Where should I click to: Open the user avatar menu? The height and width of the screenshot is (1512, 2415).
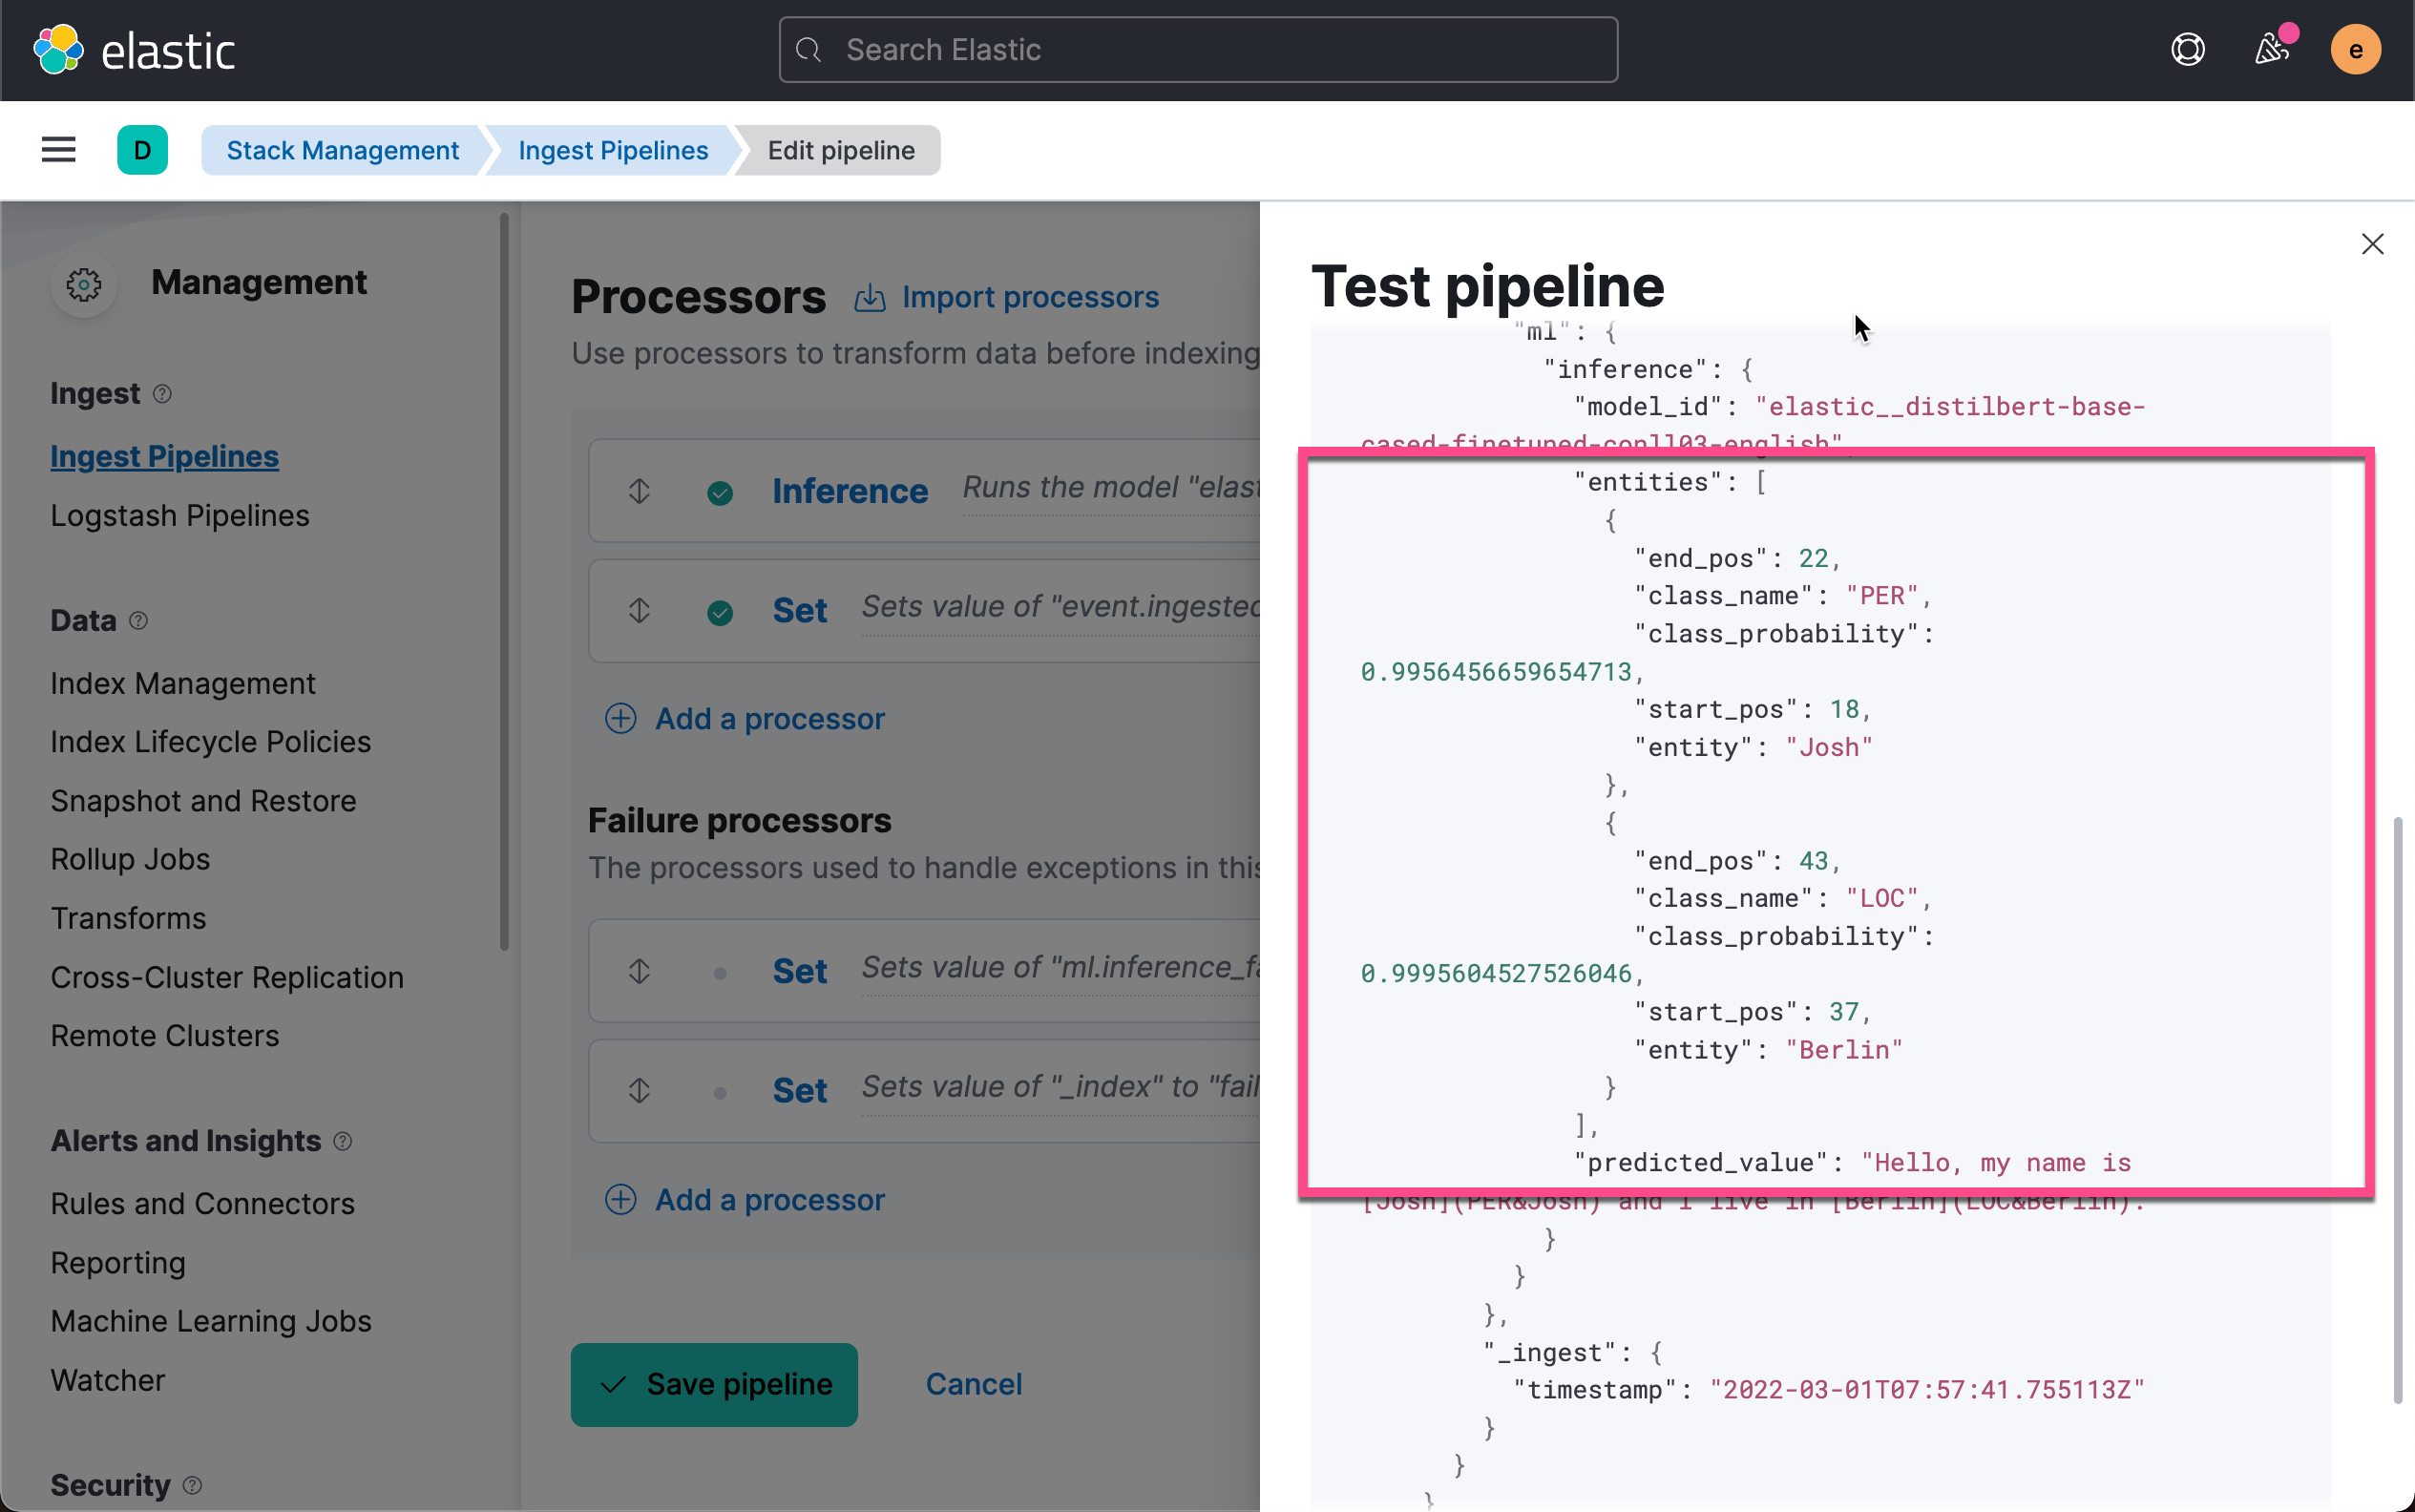[x=2355, y=50]
